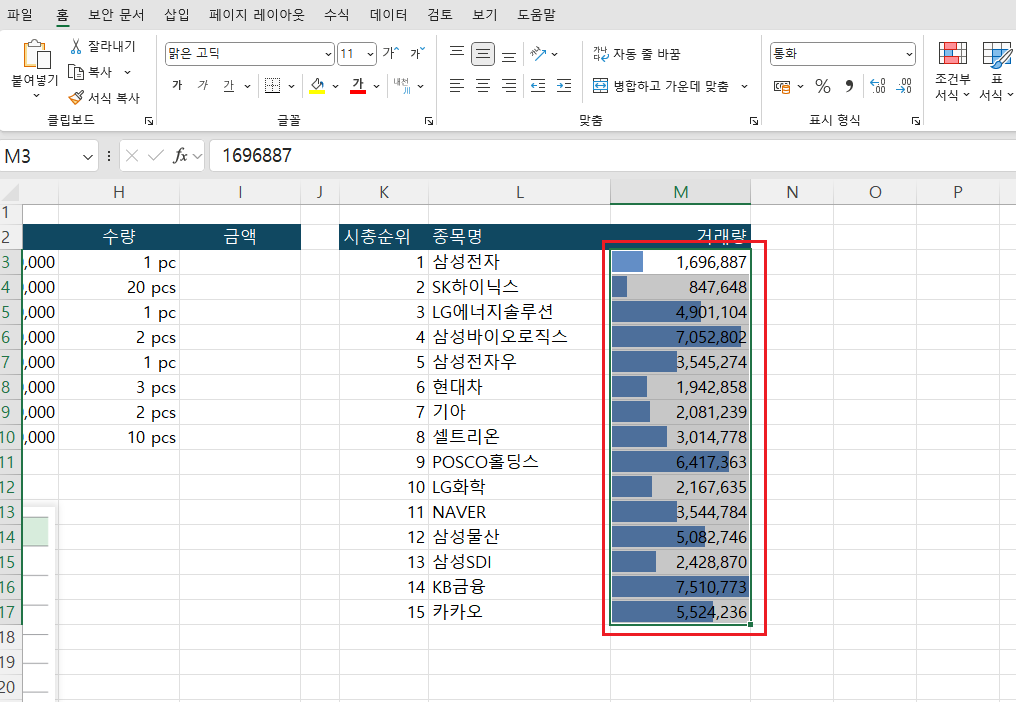Click the 거래량 header cell
This screenshot has width=1016, height=702.
click(680, 237)
